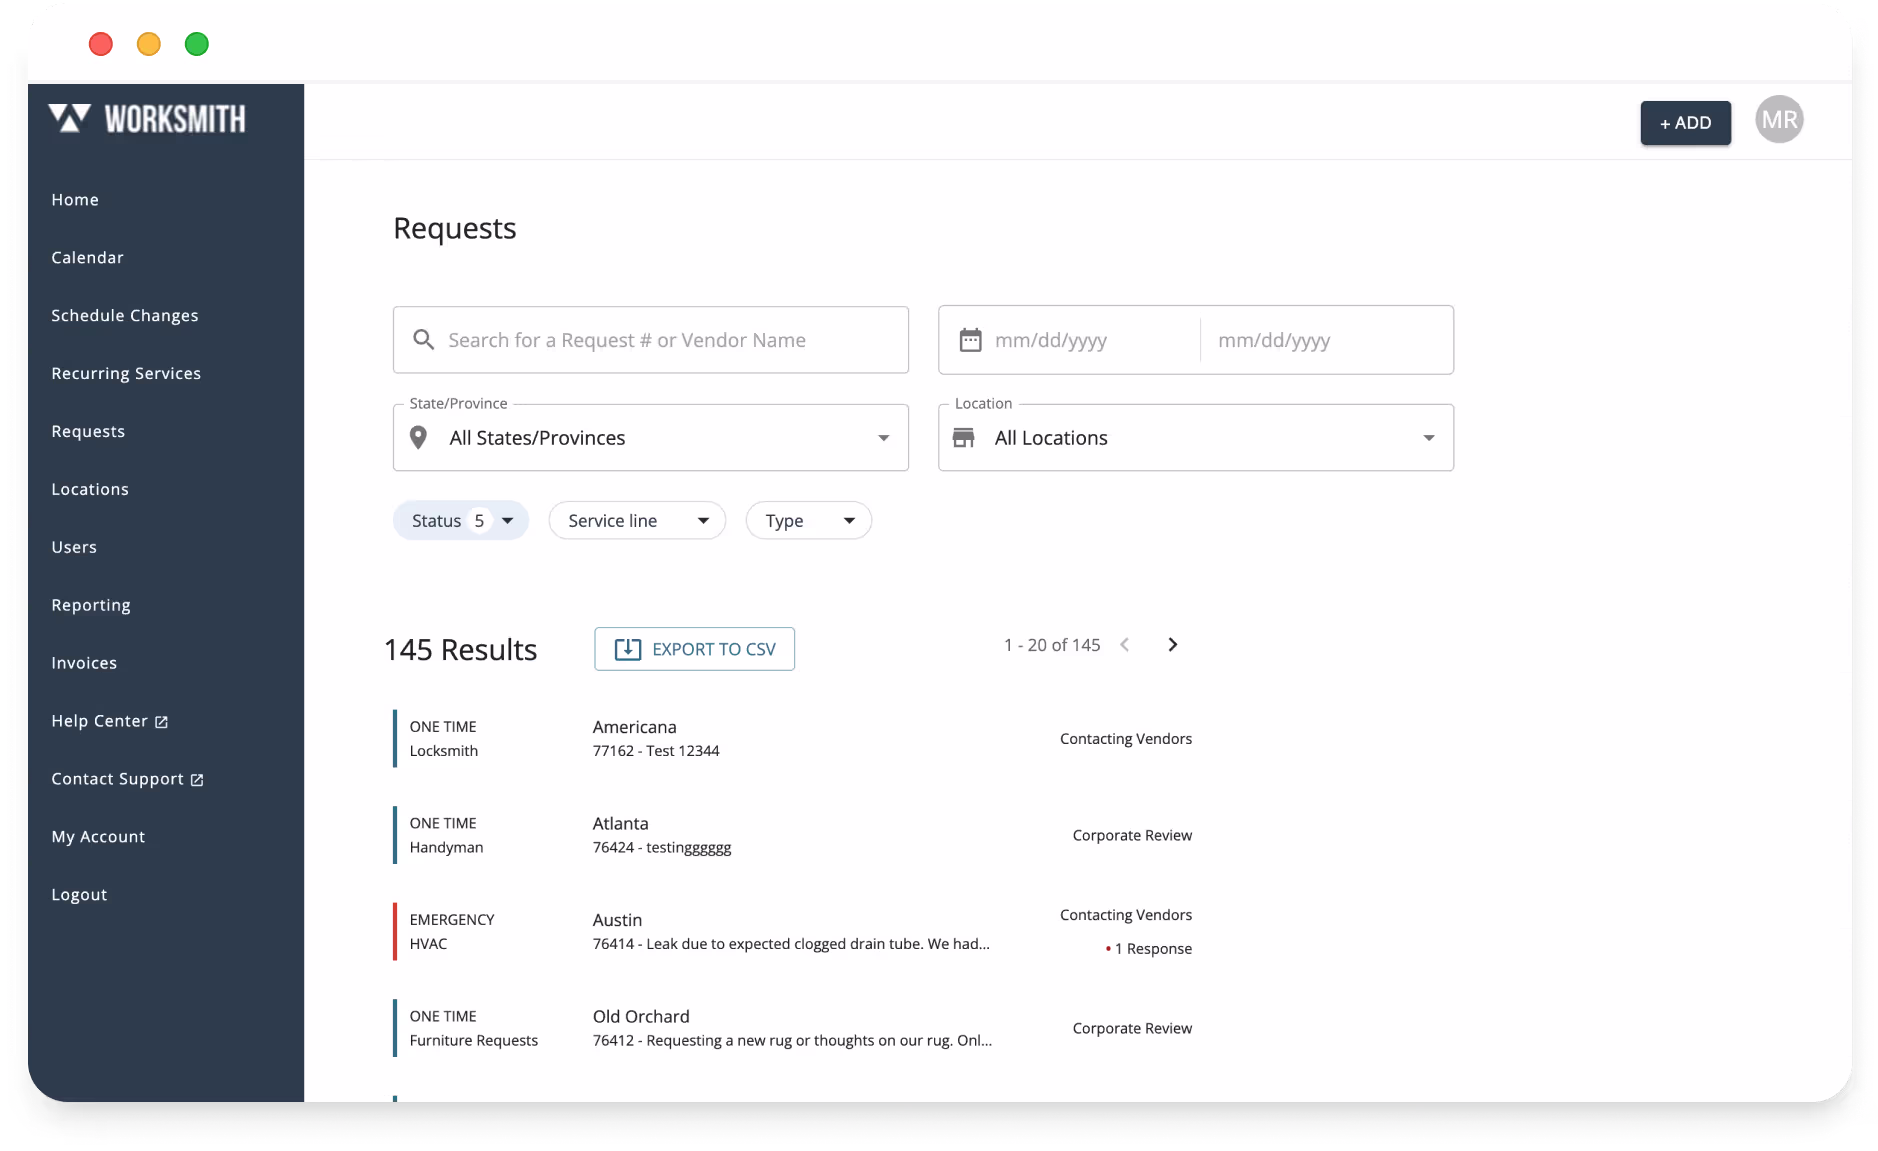The height and width of the screenshot is (1151, 1878).
Task: Open Recurring Services in sidebar
Action: 126,374
